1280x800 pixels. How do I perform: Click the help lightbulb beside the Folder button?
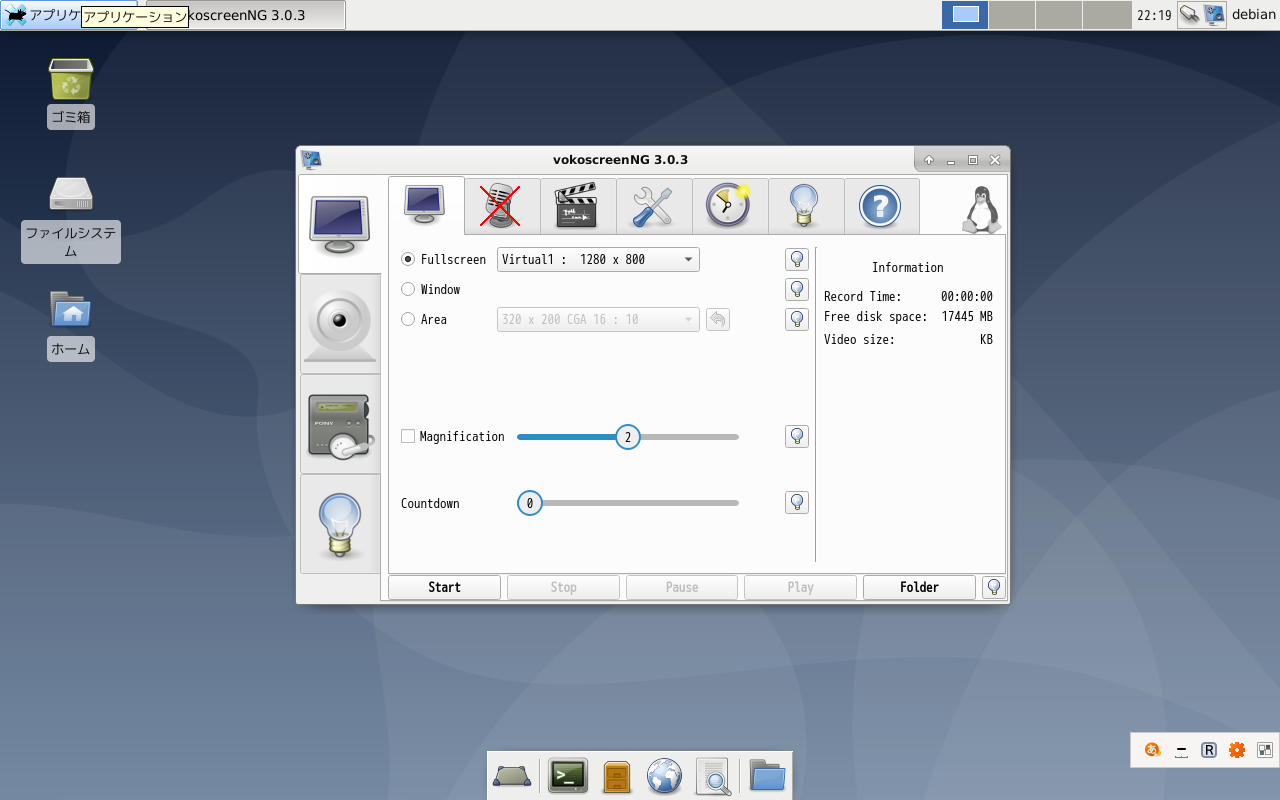click(994, 587)
